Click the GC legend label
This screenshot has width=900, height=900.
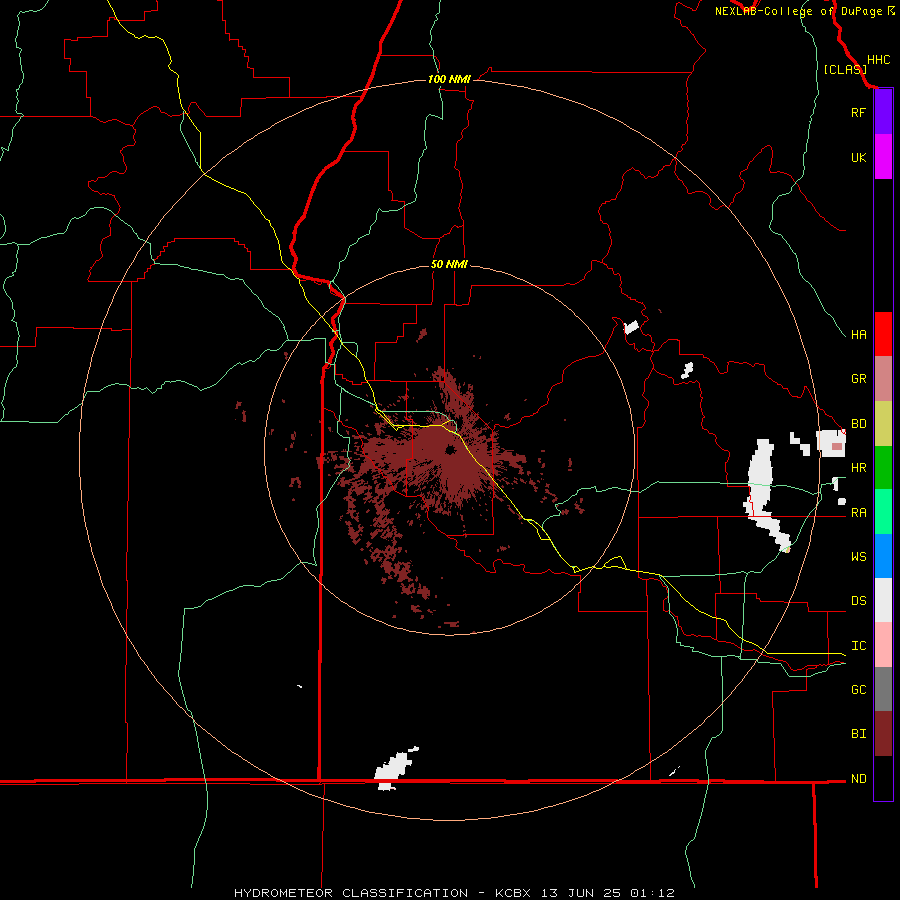(858, 689)
